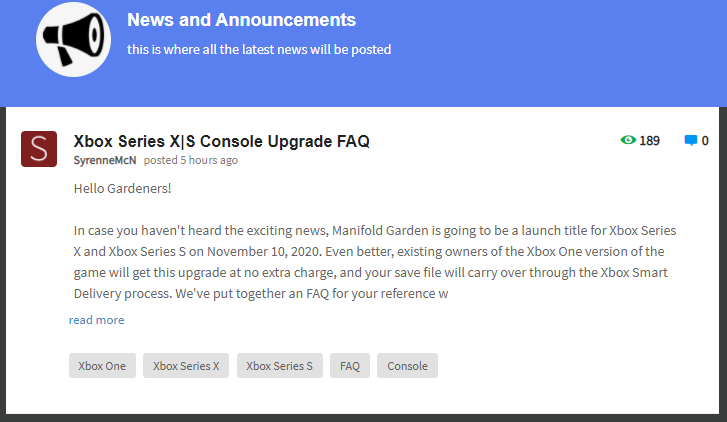Click the green eye views icon
727x422 pixels.
pos(628,141)
